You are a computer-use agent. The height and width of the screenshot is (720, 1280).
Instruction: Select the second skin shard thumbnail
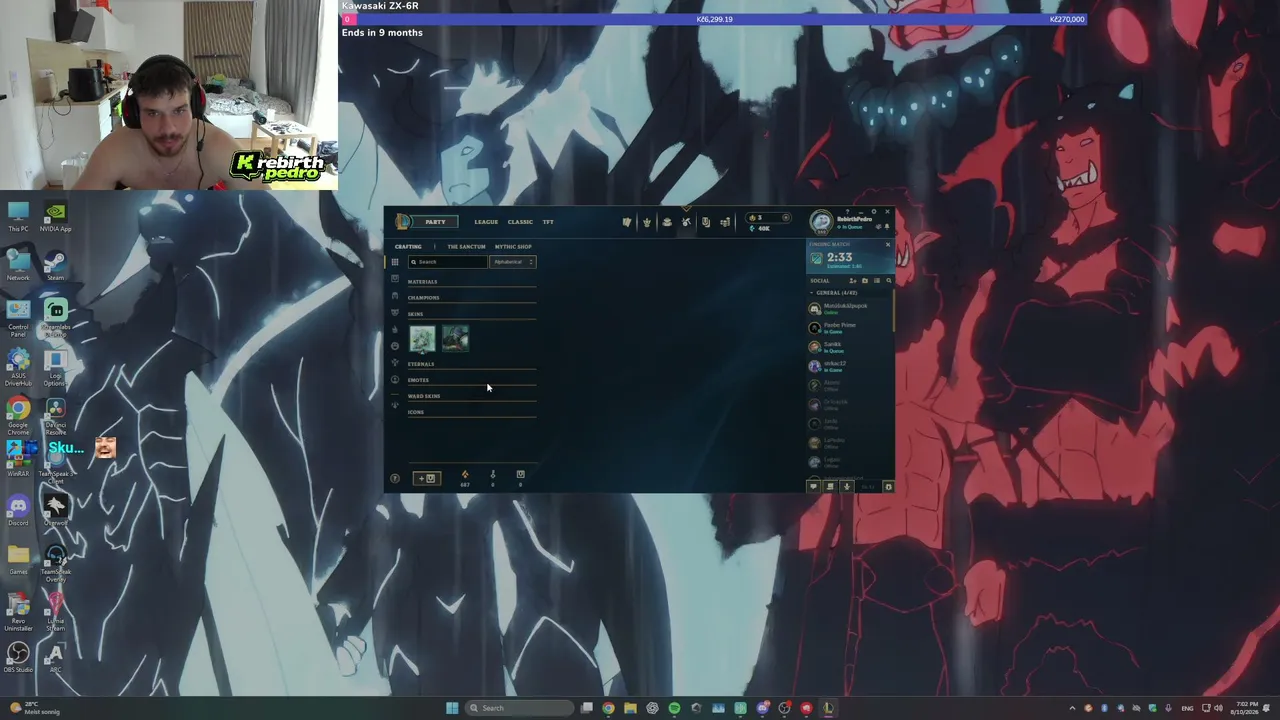455,339
